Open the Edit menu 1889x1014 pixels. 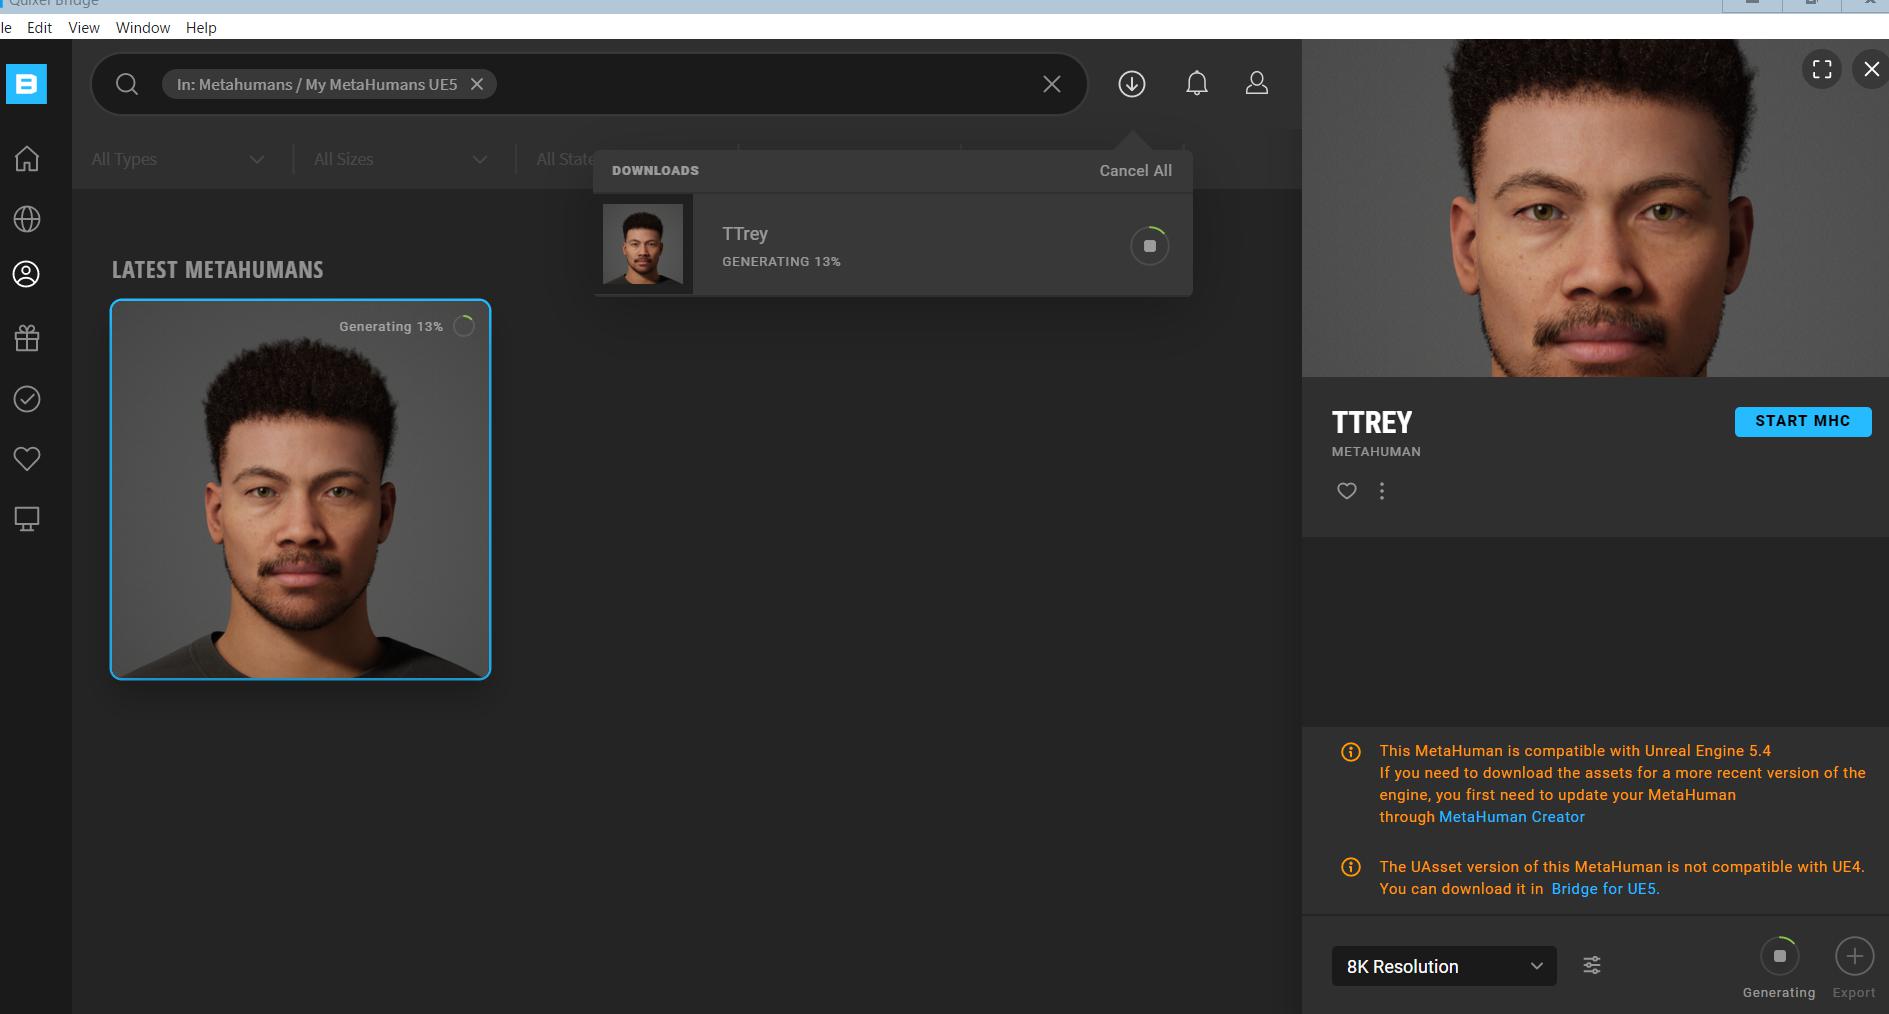[40, 28]
